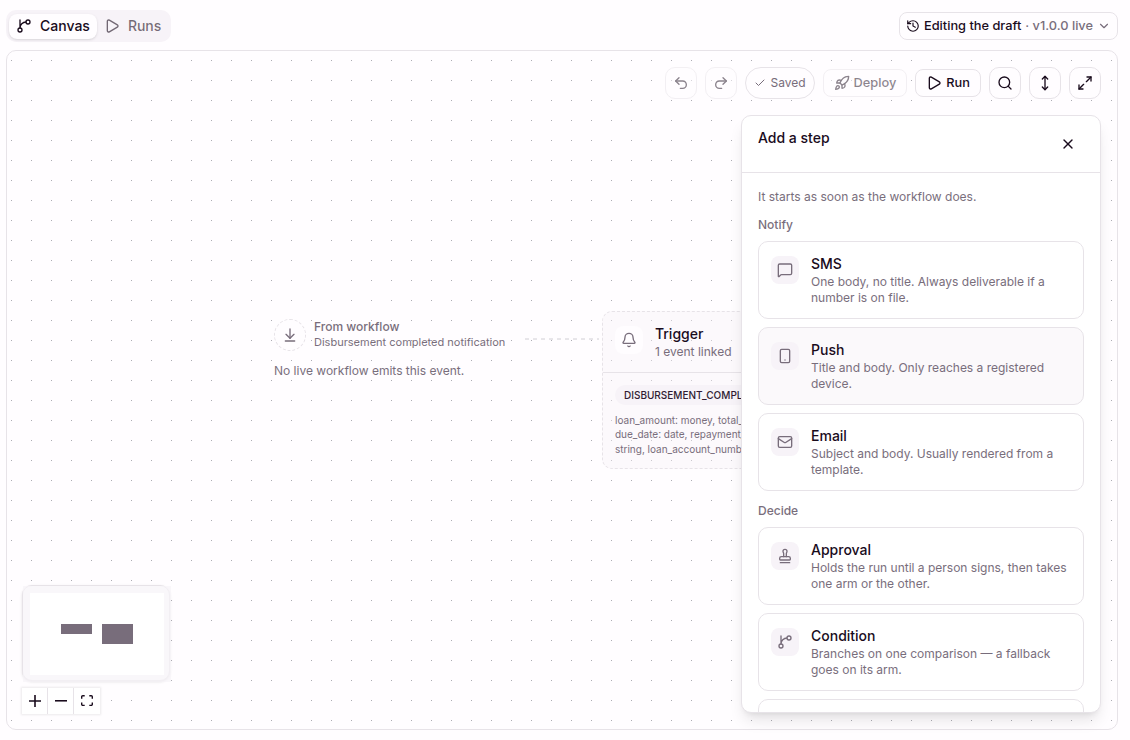
Task: Click the Email envelope icon
Action: [x=785, y=442]
